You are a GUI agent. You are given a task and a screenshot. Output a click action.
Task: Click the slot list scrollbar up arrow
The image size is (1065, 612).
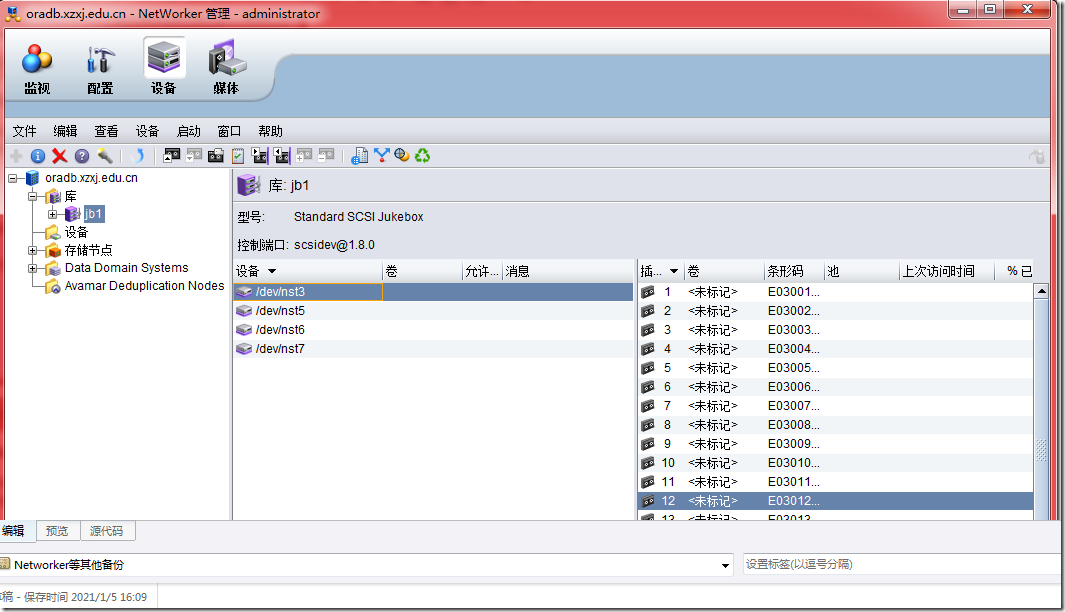click(1041, 291)
